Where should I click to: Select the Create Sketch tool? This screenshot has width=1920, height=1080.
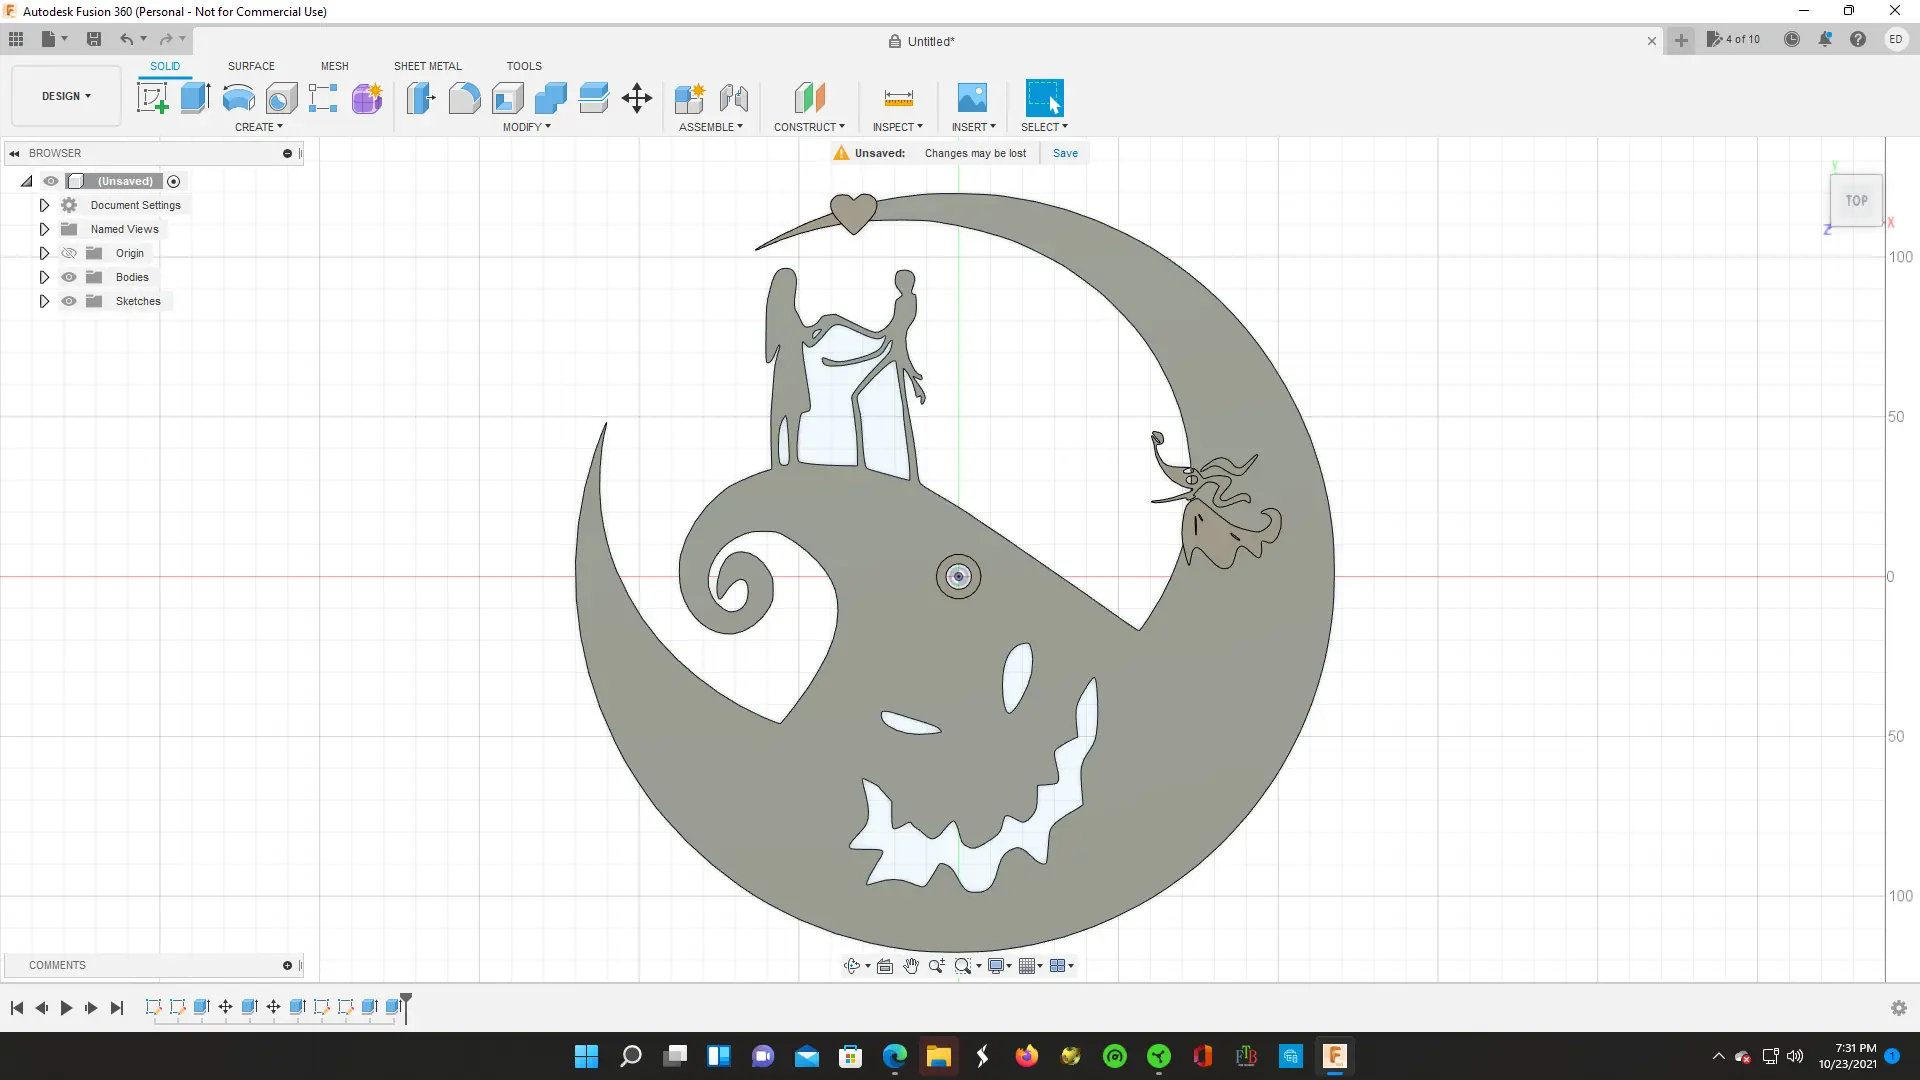click(x=152, y=98)
